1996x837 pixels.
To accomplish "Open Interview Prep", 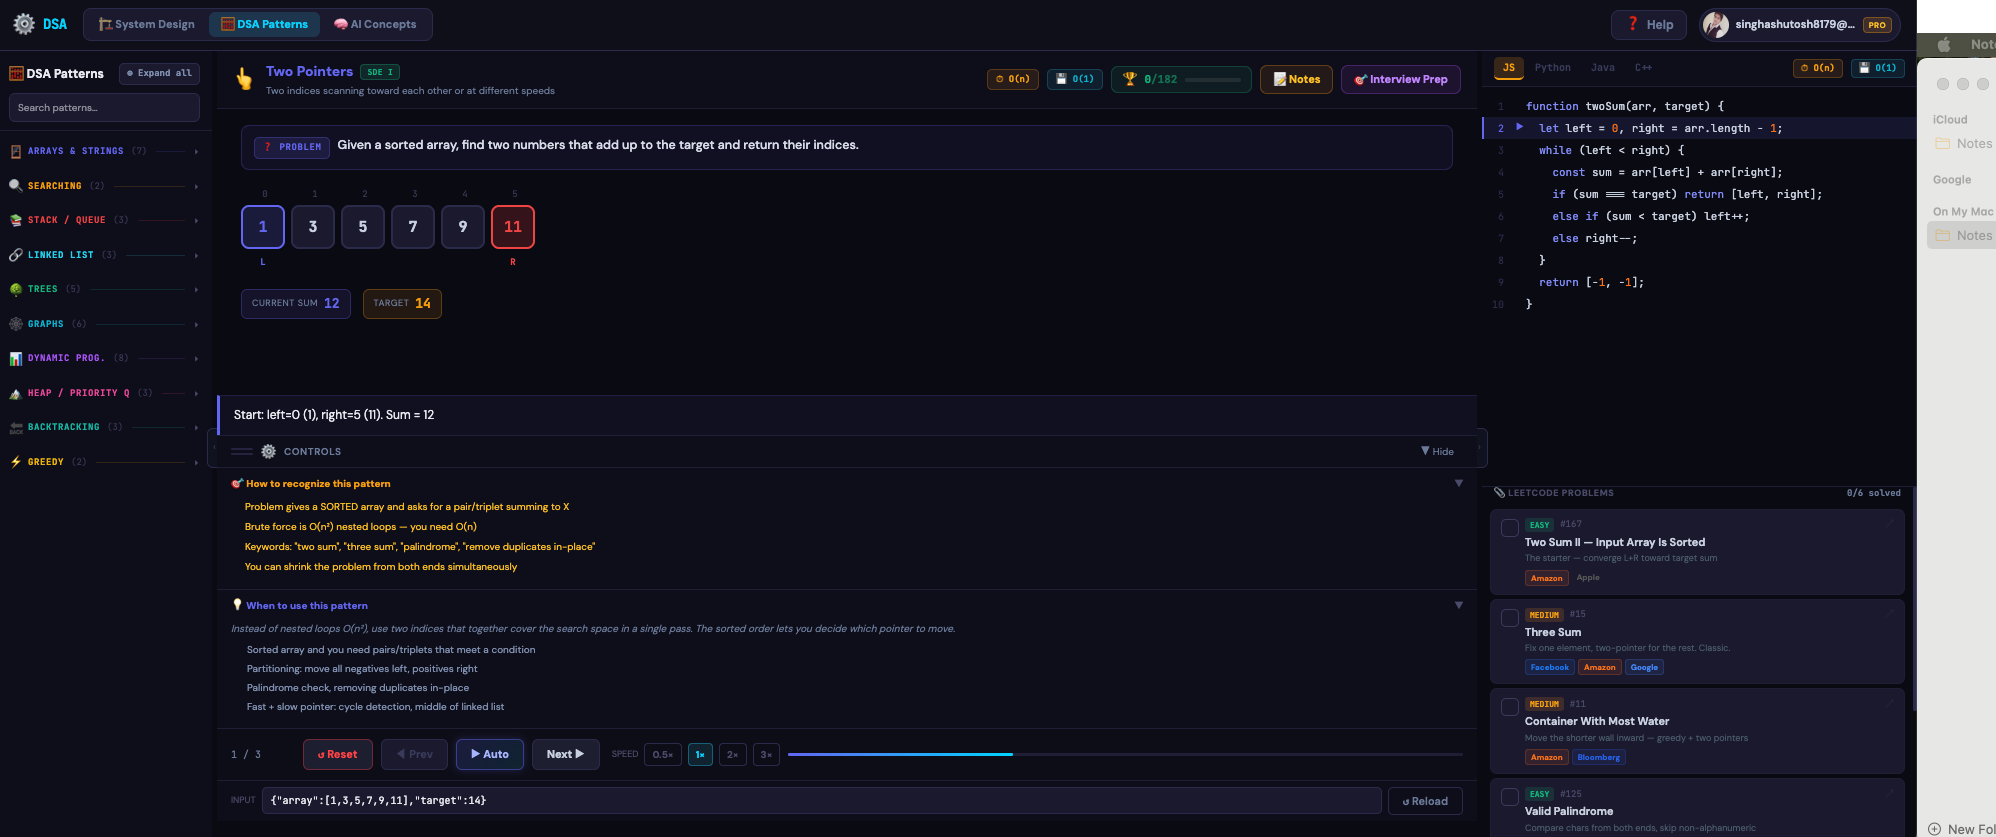I will (1400, 79).
